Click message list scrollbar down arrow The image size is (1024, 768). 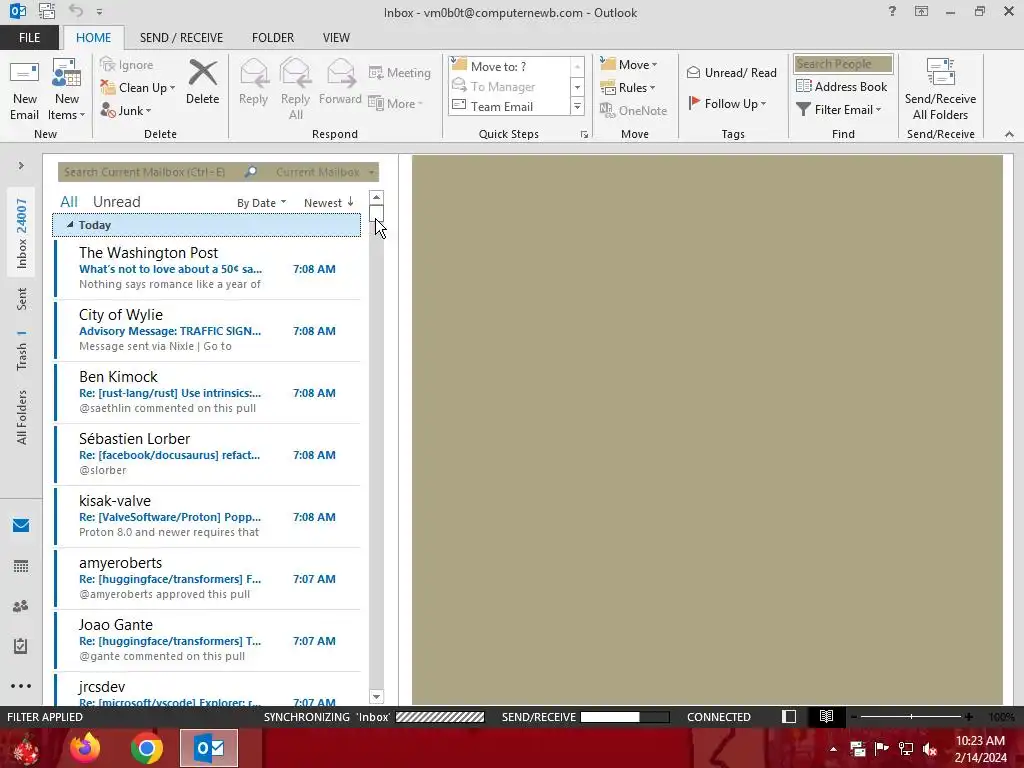tap(376, 697)
